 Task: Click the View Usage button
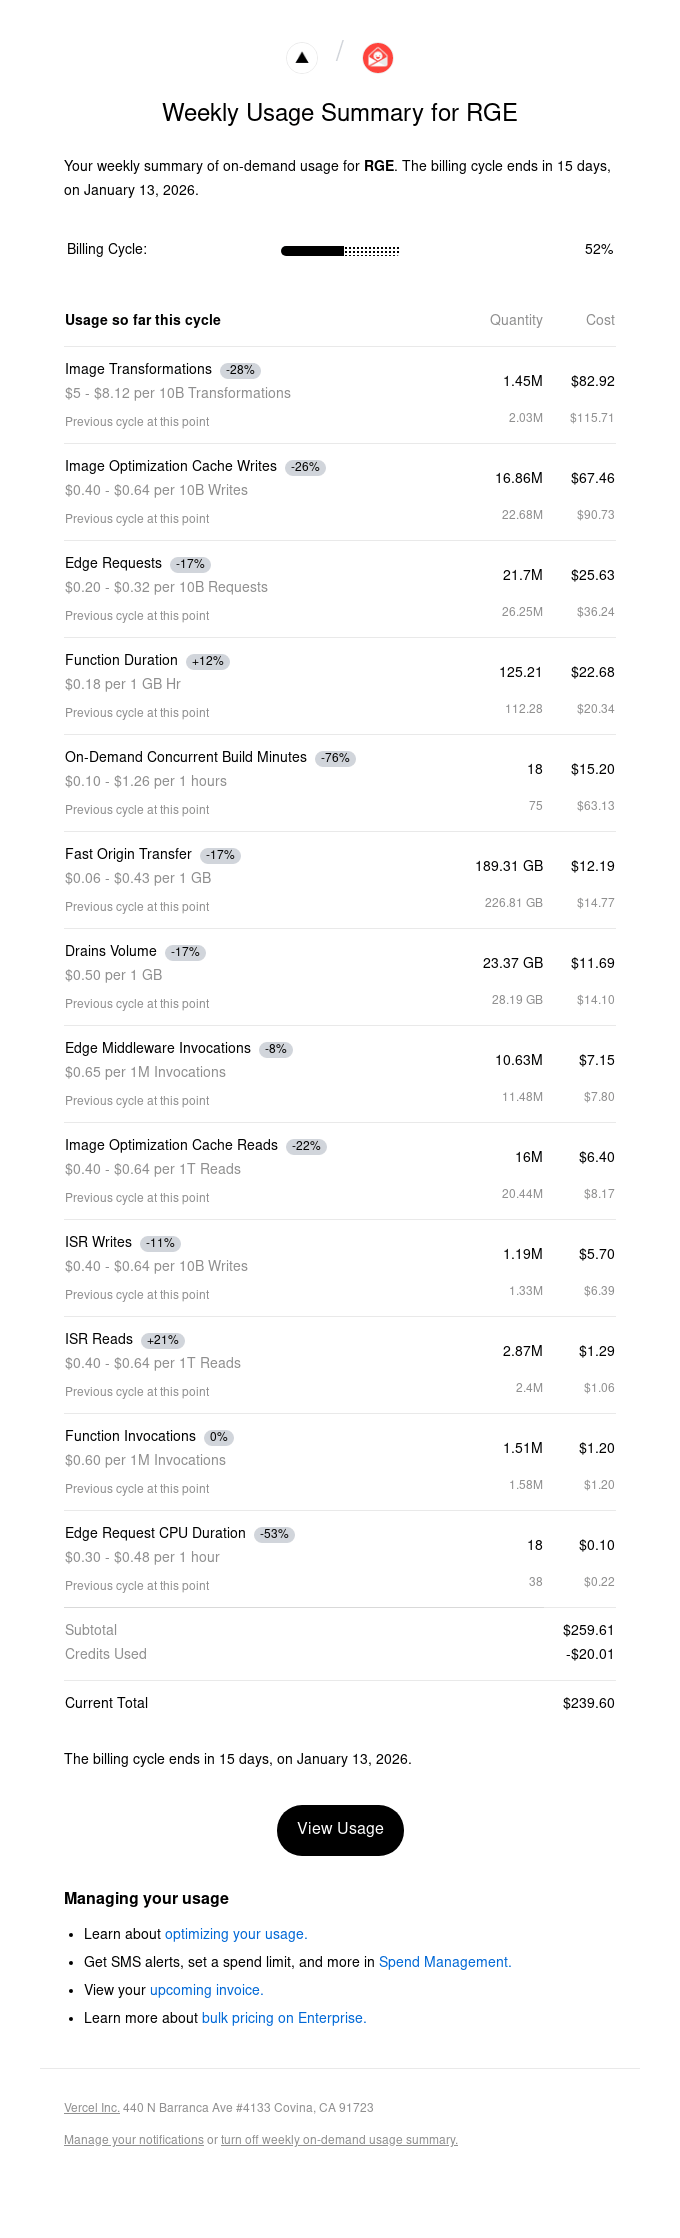coord(340,1829)
